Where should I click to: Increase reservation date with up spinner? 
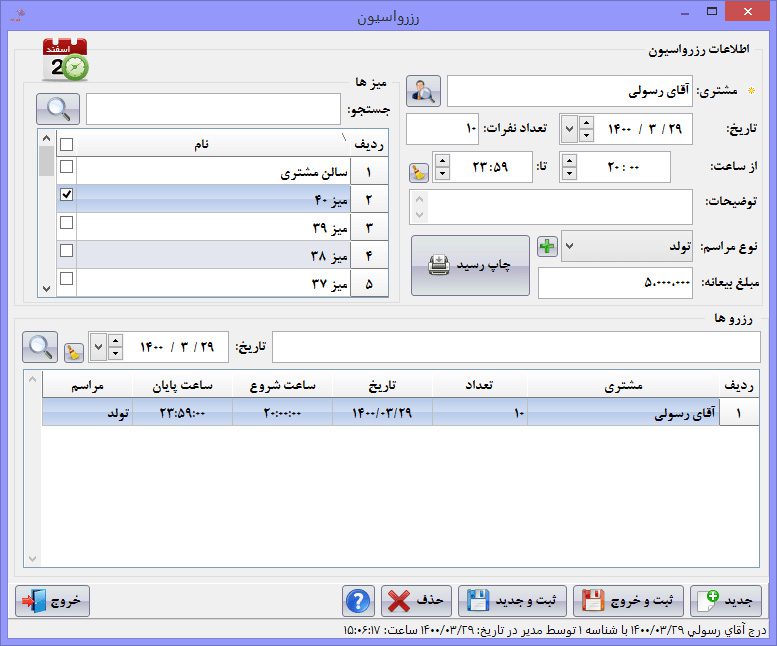[x=586, y=122]
